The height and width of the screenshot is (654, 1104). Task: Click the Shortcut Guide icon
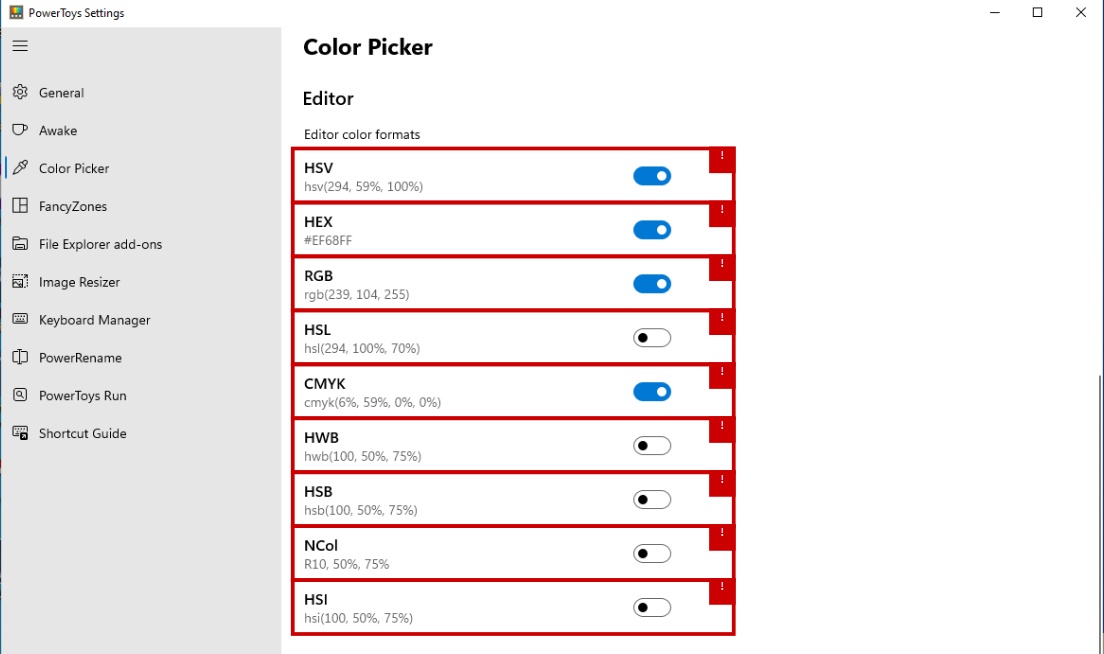click(21, 433)
